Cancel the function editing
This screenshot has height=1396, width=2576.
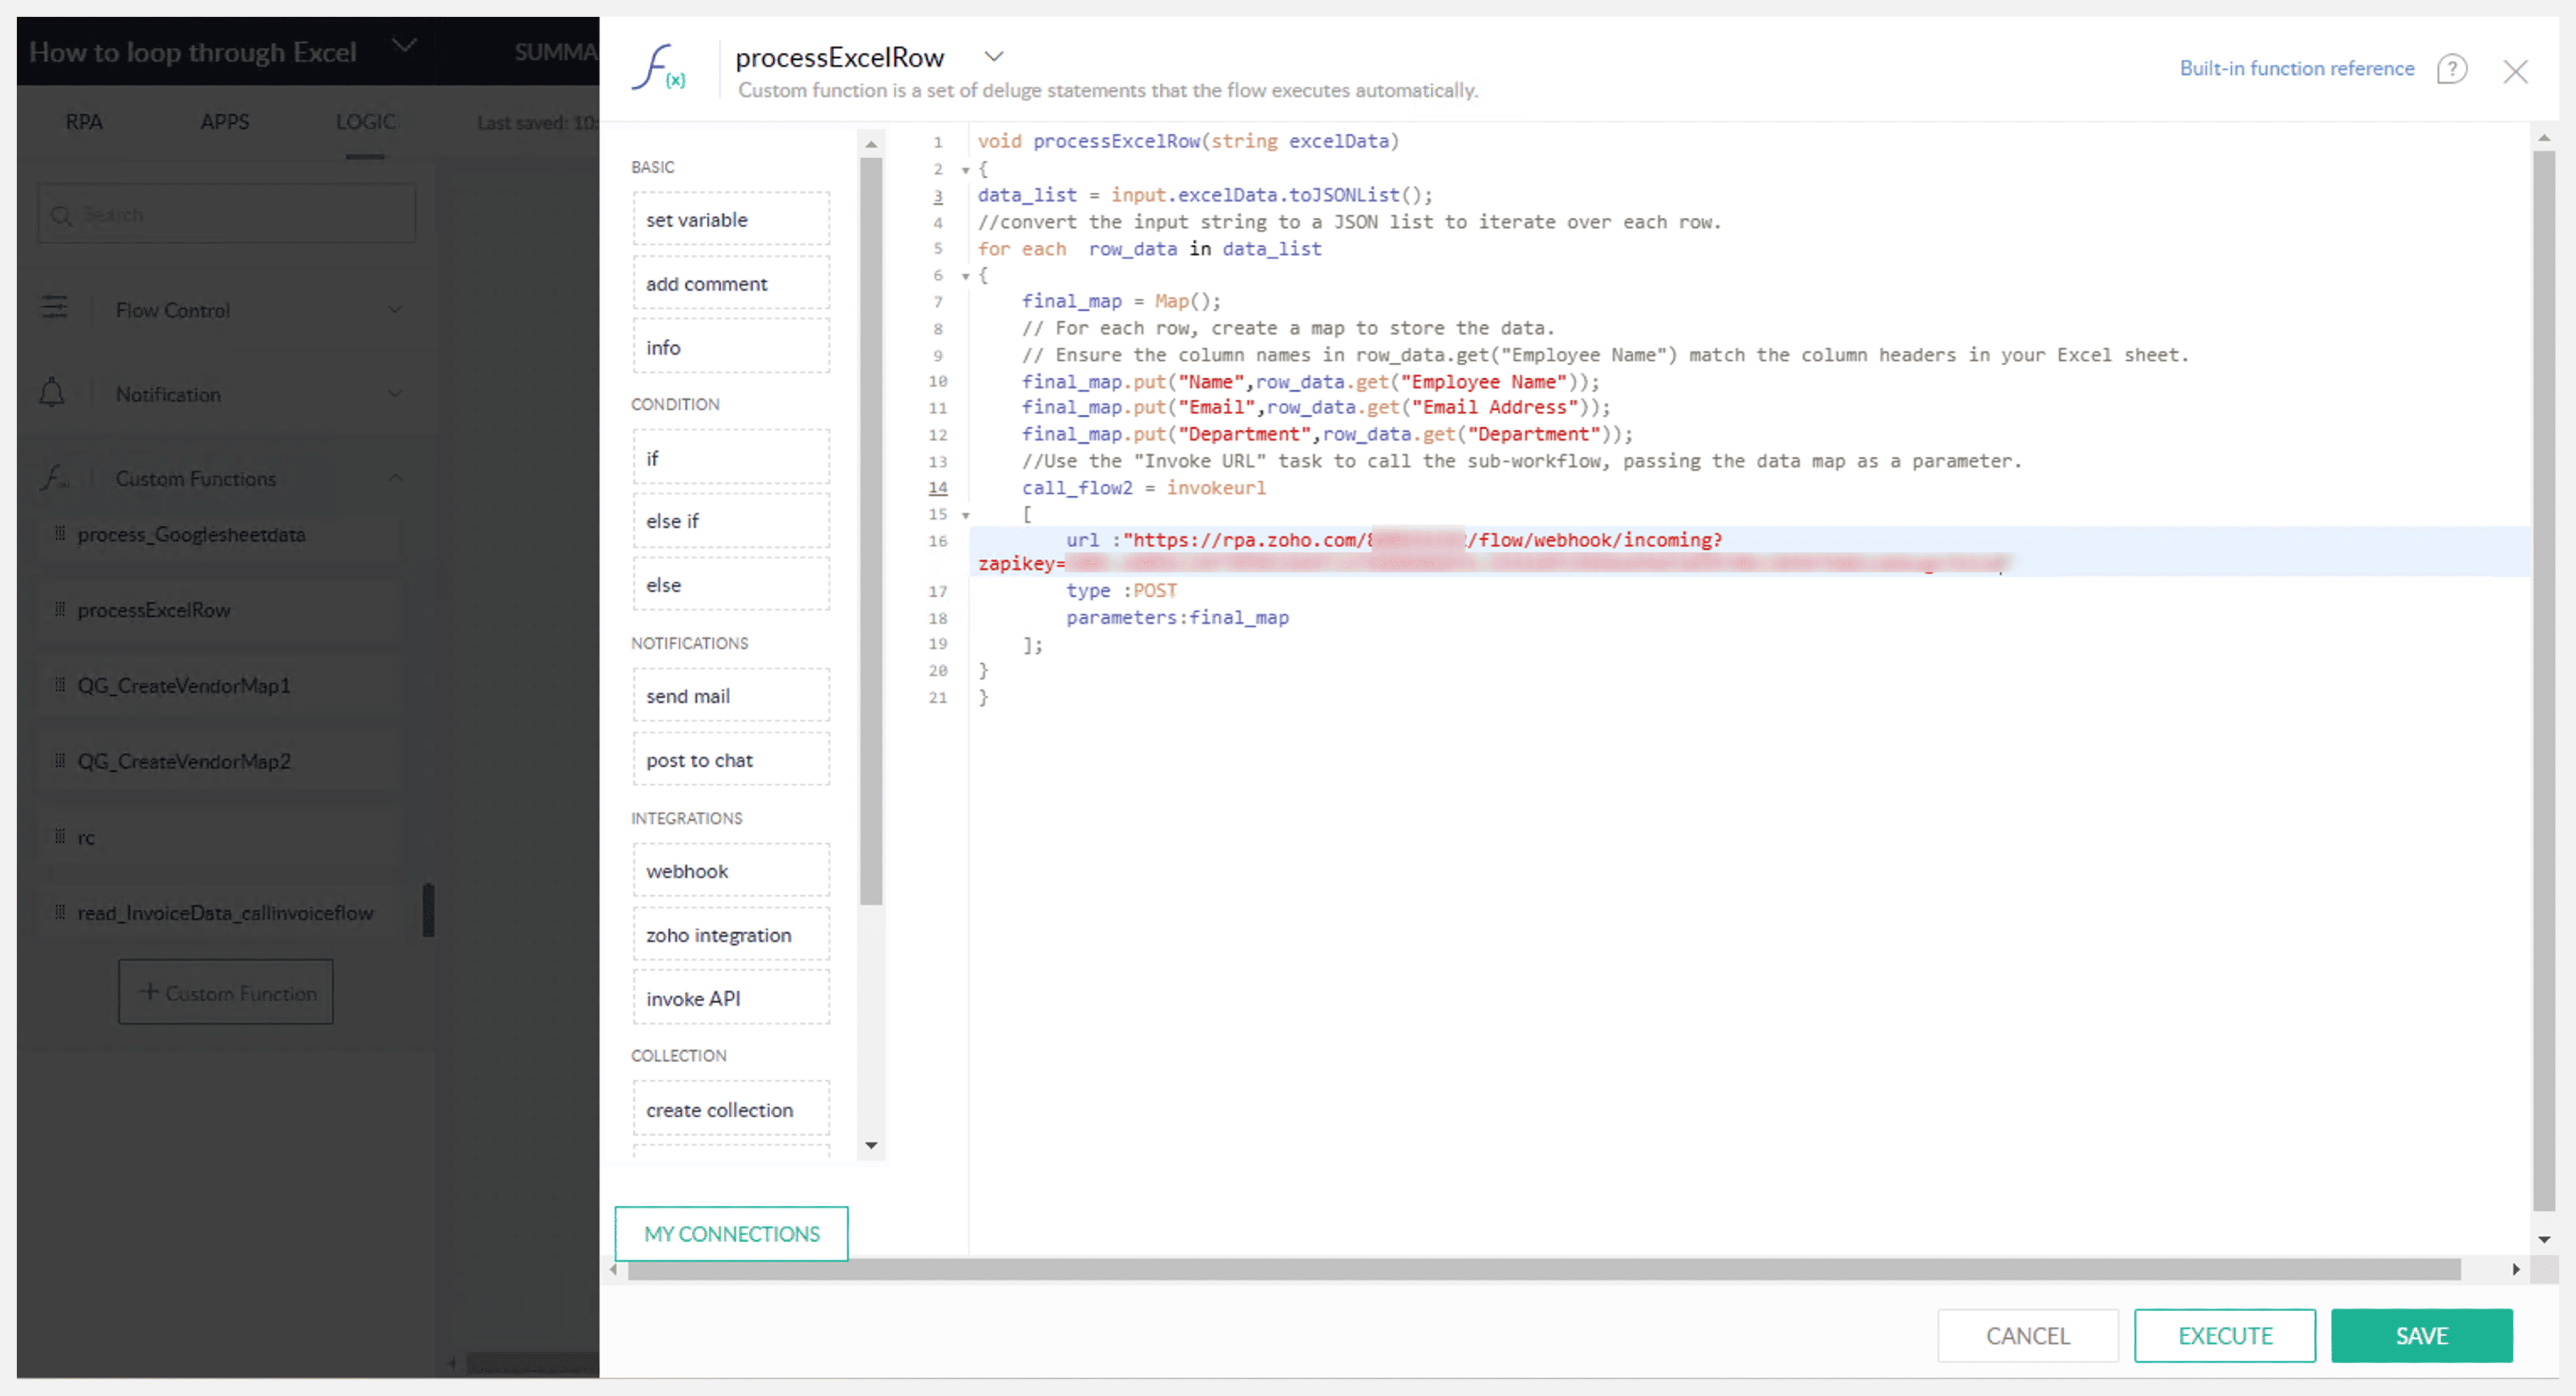(x=2027, y=1335)
